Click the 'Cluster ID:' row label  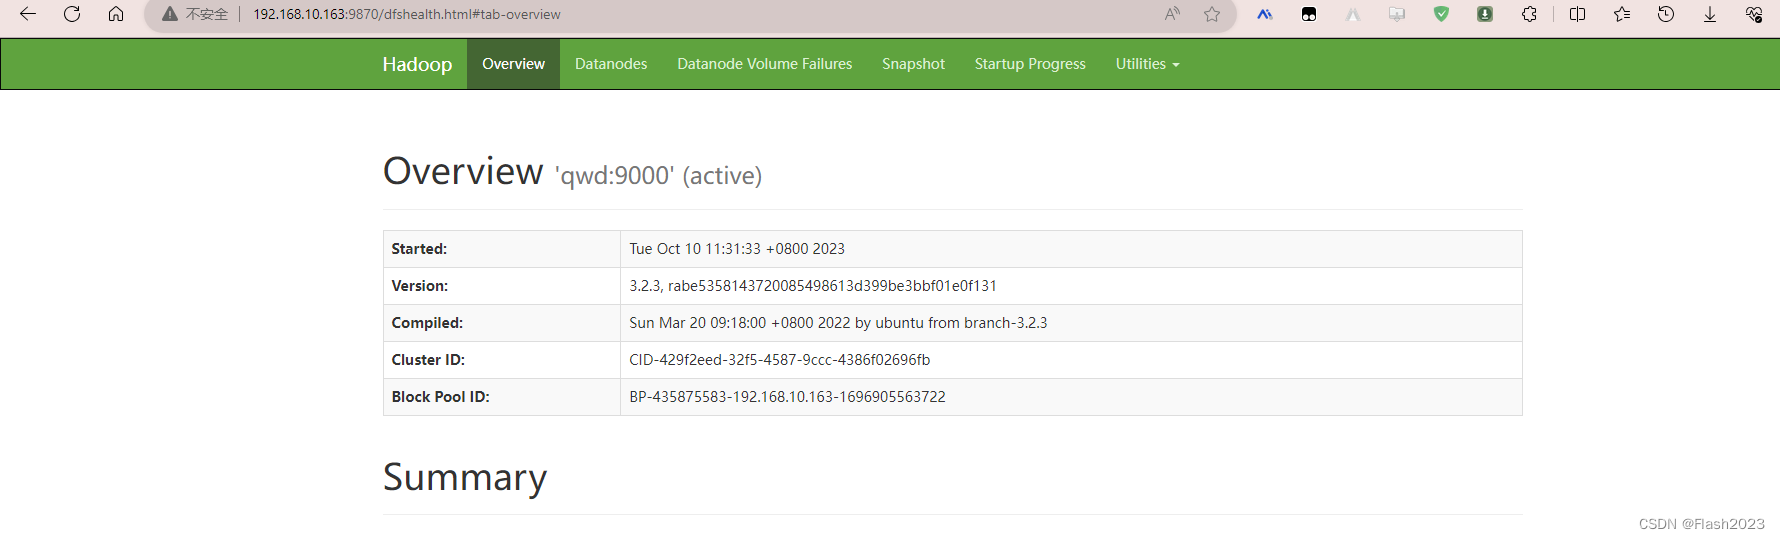pos(428,360)
